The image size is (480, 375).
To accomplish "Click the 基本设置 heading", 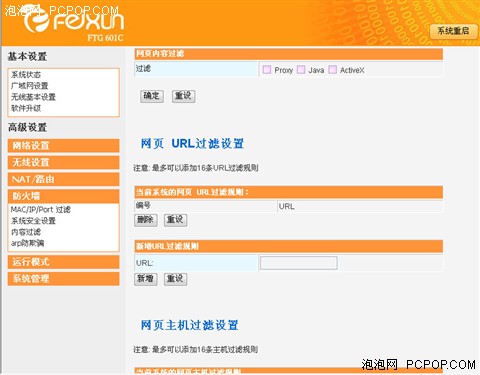I will point(27,56).
